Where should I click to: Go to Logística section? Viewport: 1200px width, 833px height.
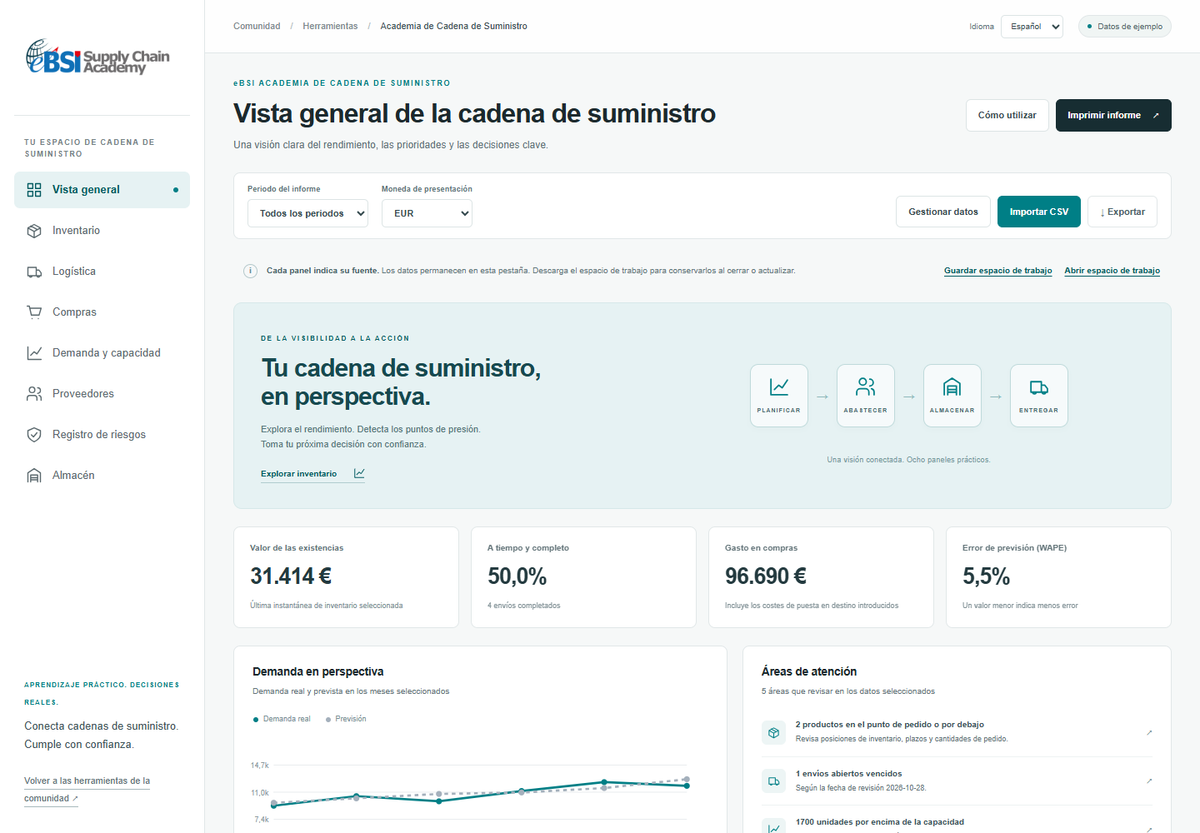click(x=102, y=272)
